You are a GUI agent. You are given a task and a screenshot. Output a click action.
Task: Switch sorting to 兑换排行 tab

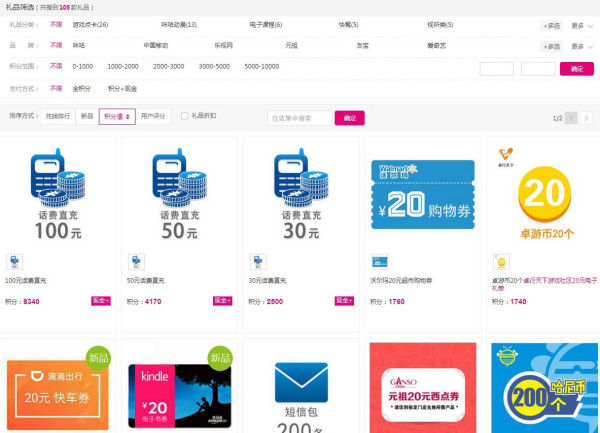pyautogui.click(x=58, y=117)
